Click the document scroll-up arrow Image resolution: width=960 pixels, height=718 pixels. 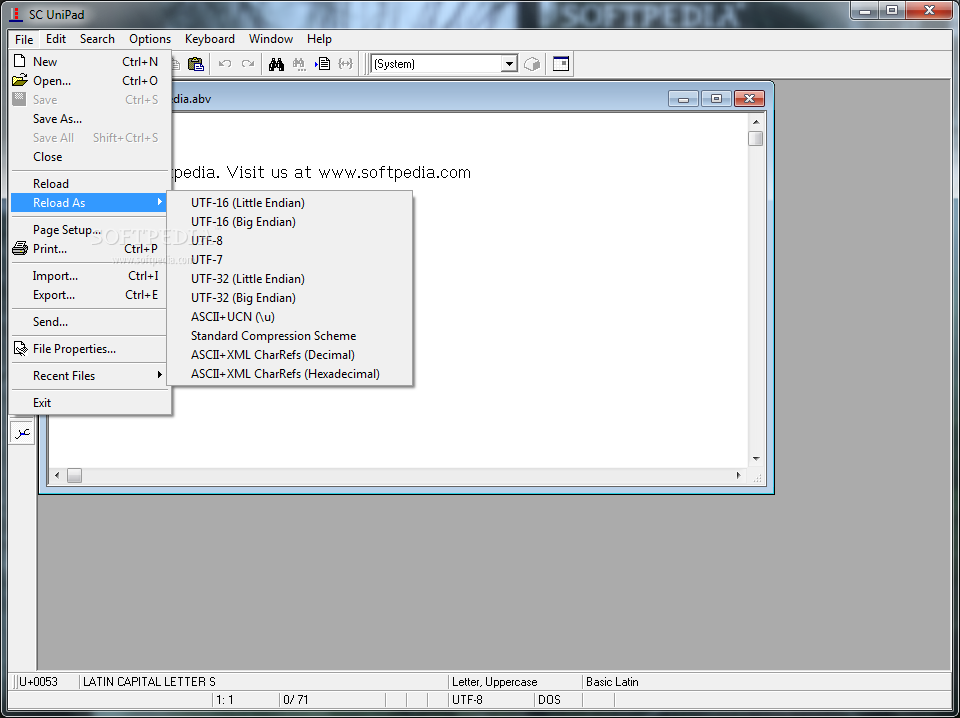[756, 122]
